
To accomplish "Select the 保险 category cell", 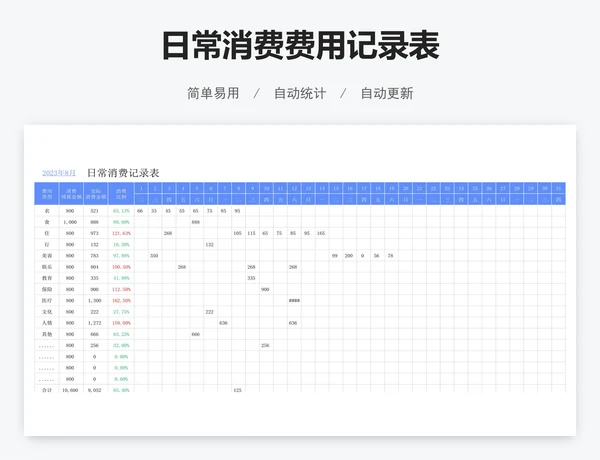I will (47, 289).
